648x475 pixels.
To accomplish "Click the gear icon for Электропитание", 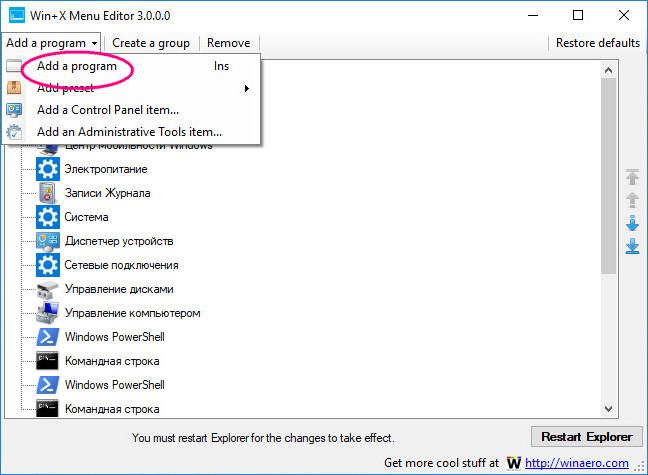I will [48, 169].
